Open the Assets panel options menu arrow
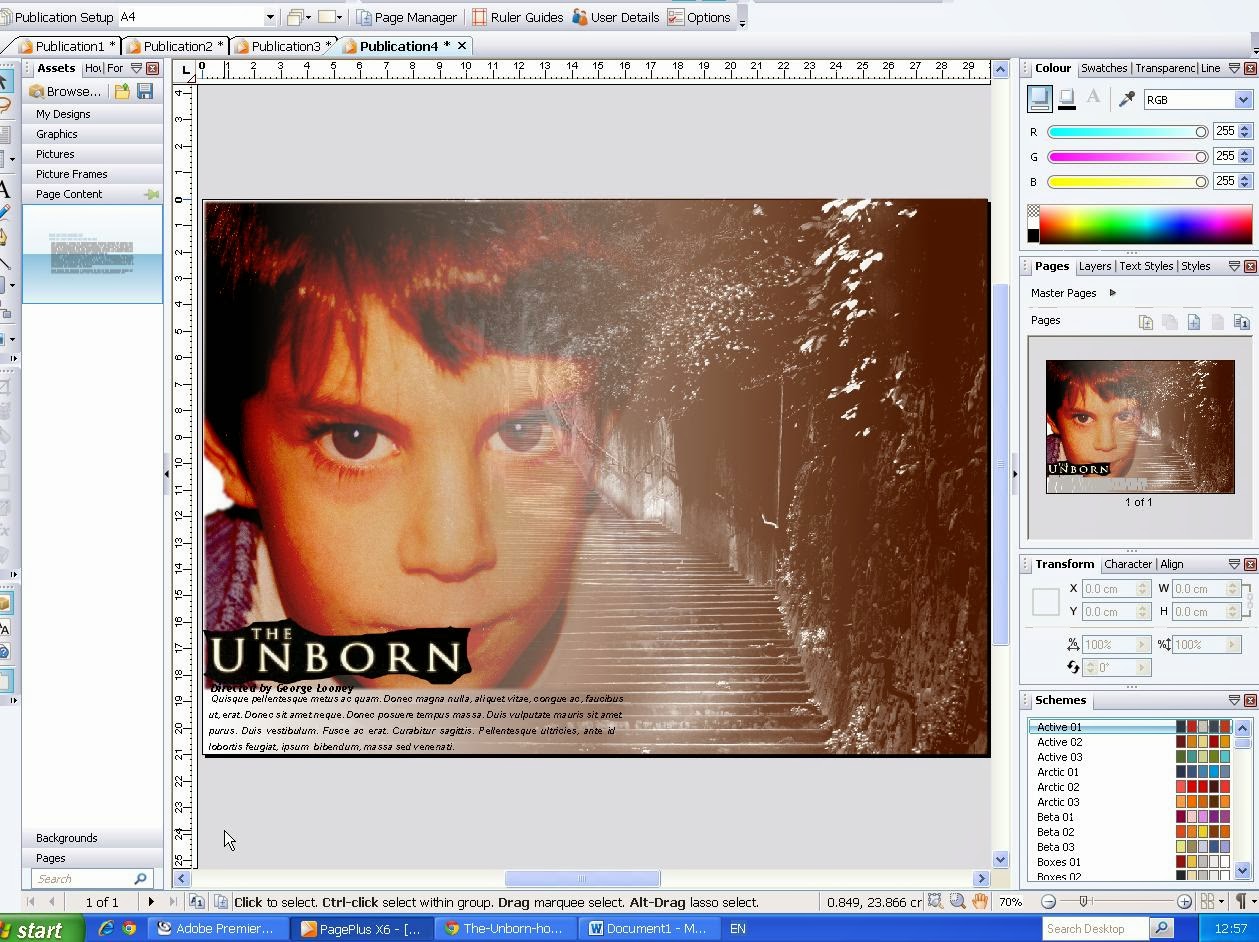This screenshot has width=1259, height=942. [x=136, y=68]
